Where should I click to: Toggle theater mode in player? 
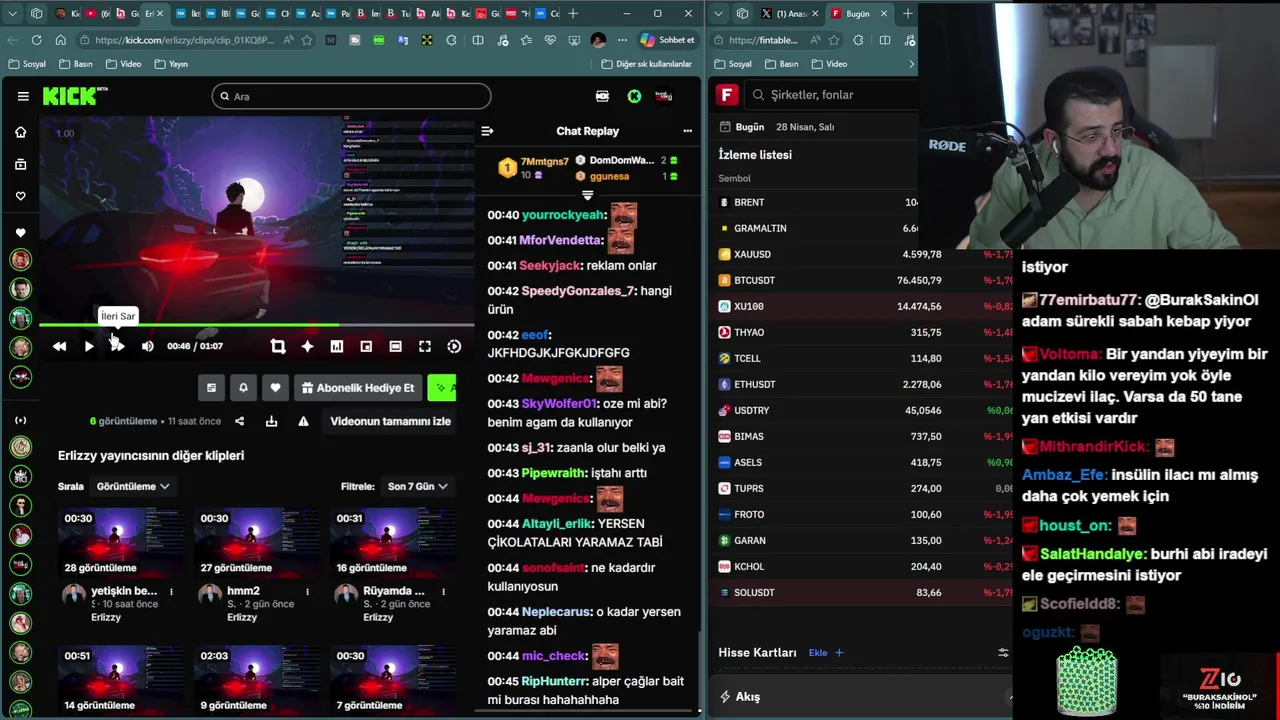[x=396, y=346]
